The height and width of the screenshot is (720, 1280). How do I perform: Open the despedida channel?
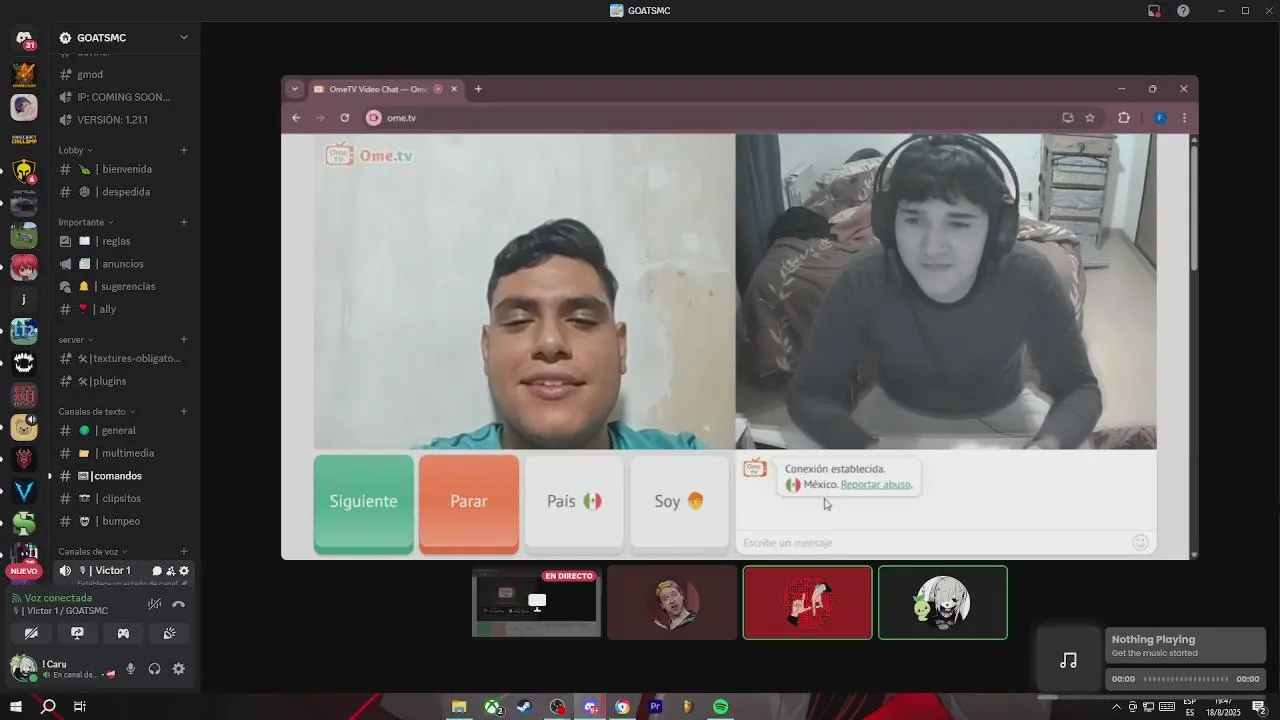[124, 192]
